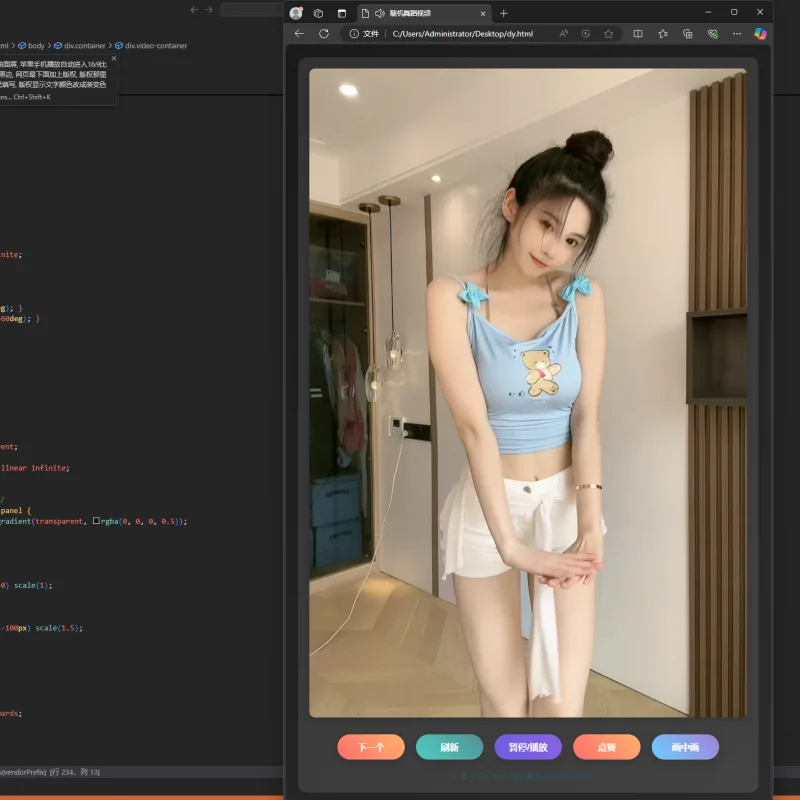Open the tab actions menu icon
800x800 pixels.
[342, 13]
